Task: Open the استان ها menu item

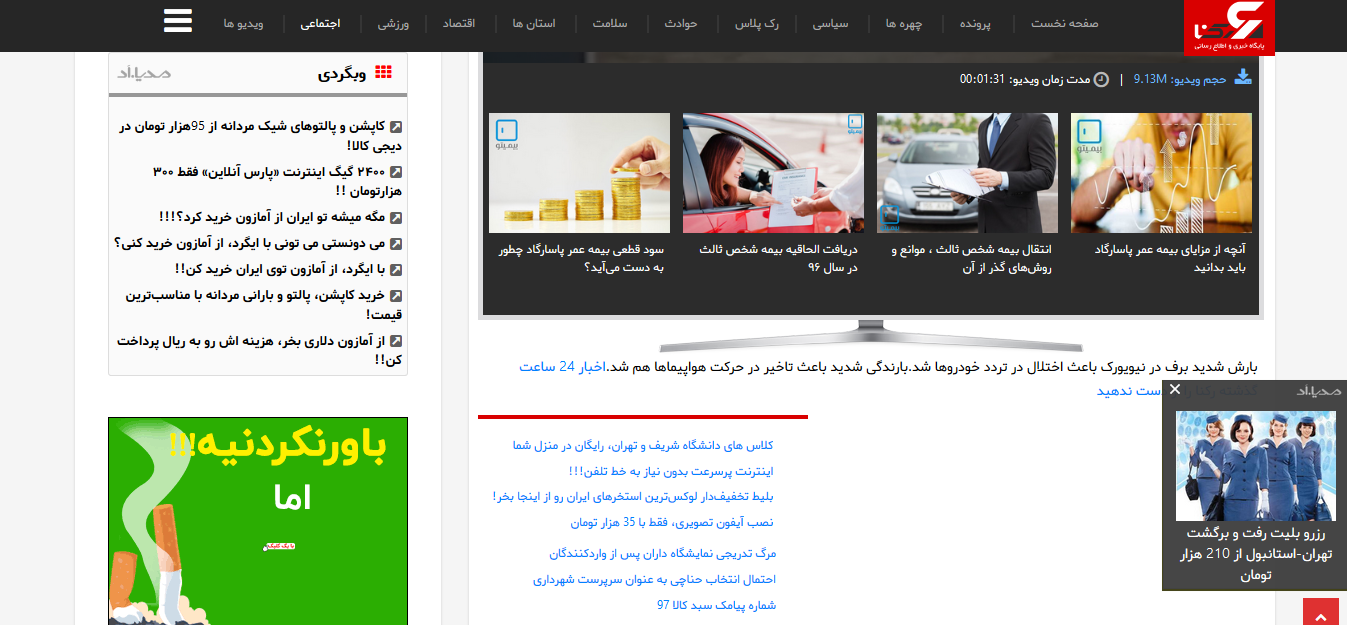Action: pos(534,23)
